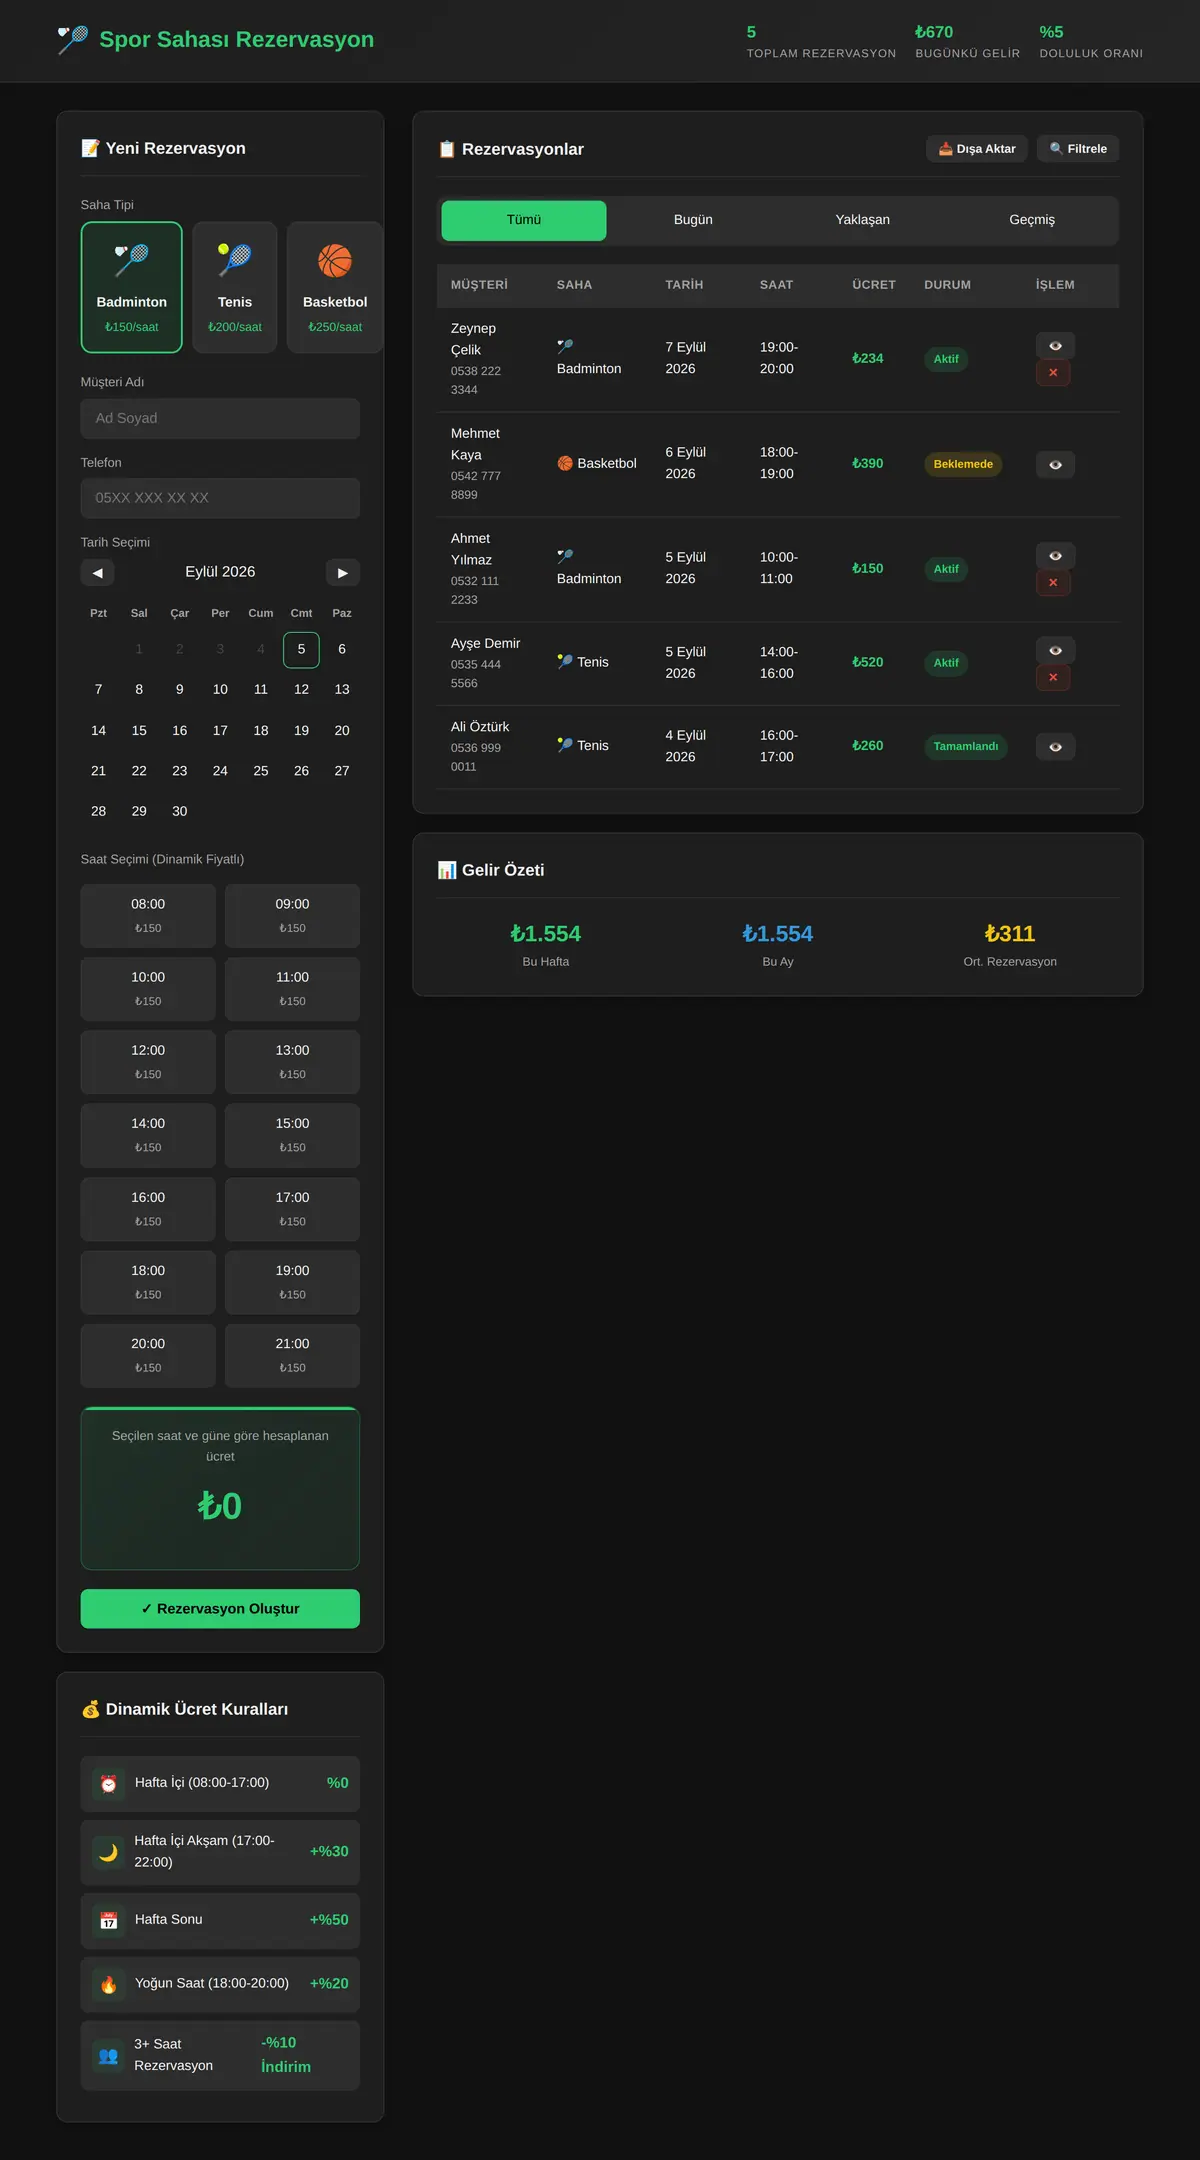Choose the Tenis court type card
Image resolution: width=1200 pixels, height=2160 pixels.
pyautogui.click(x=235, y=287)
